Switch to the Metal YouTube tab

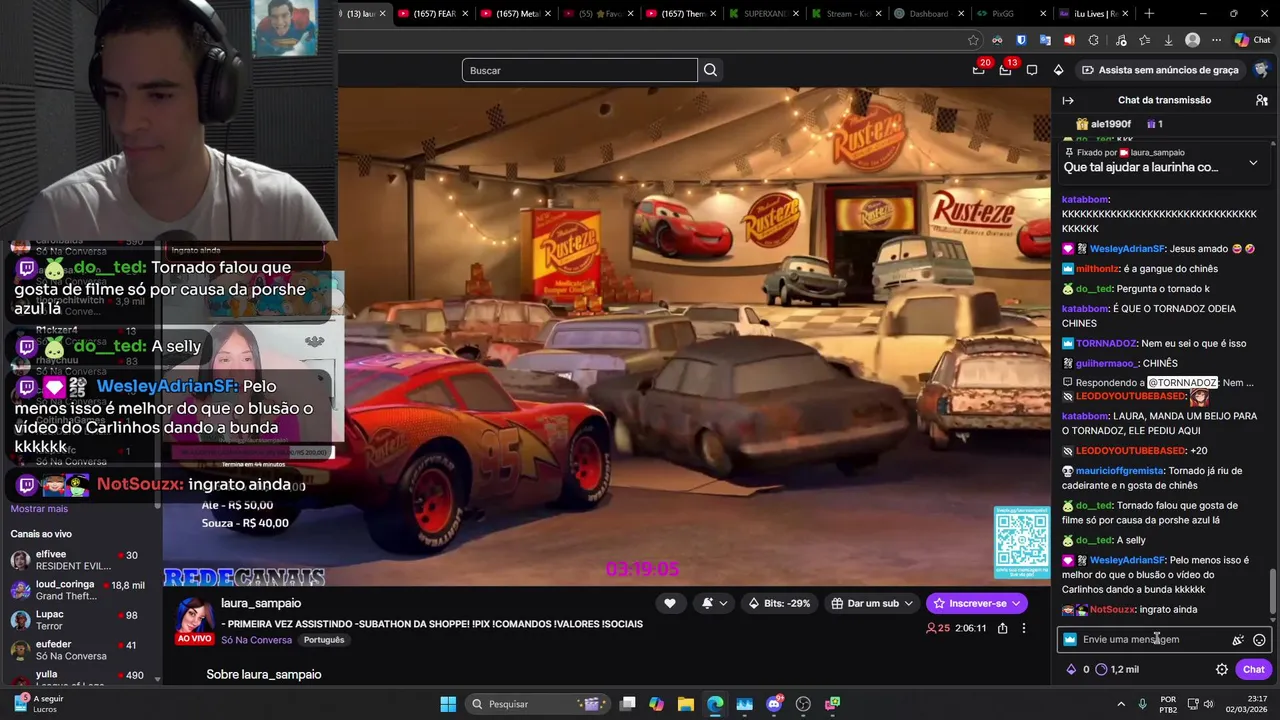(x=516, y=13)
